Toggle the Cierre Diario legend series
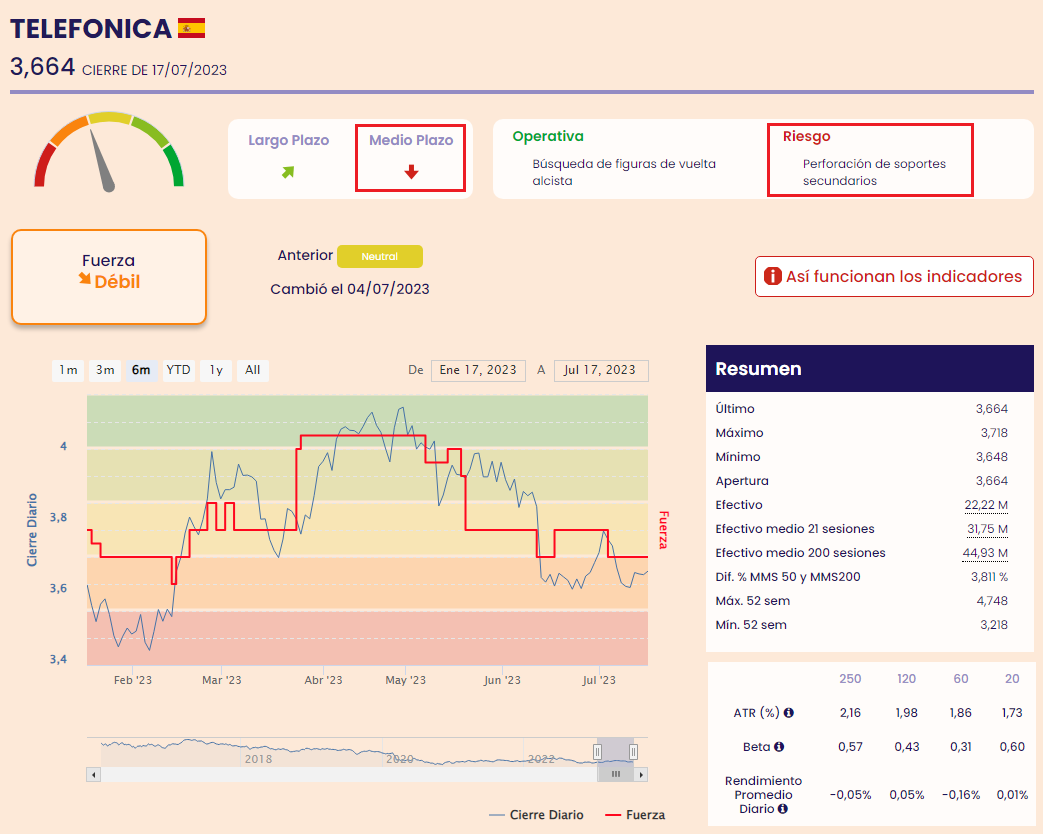 click(x=536, y=815)
